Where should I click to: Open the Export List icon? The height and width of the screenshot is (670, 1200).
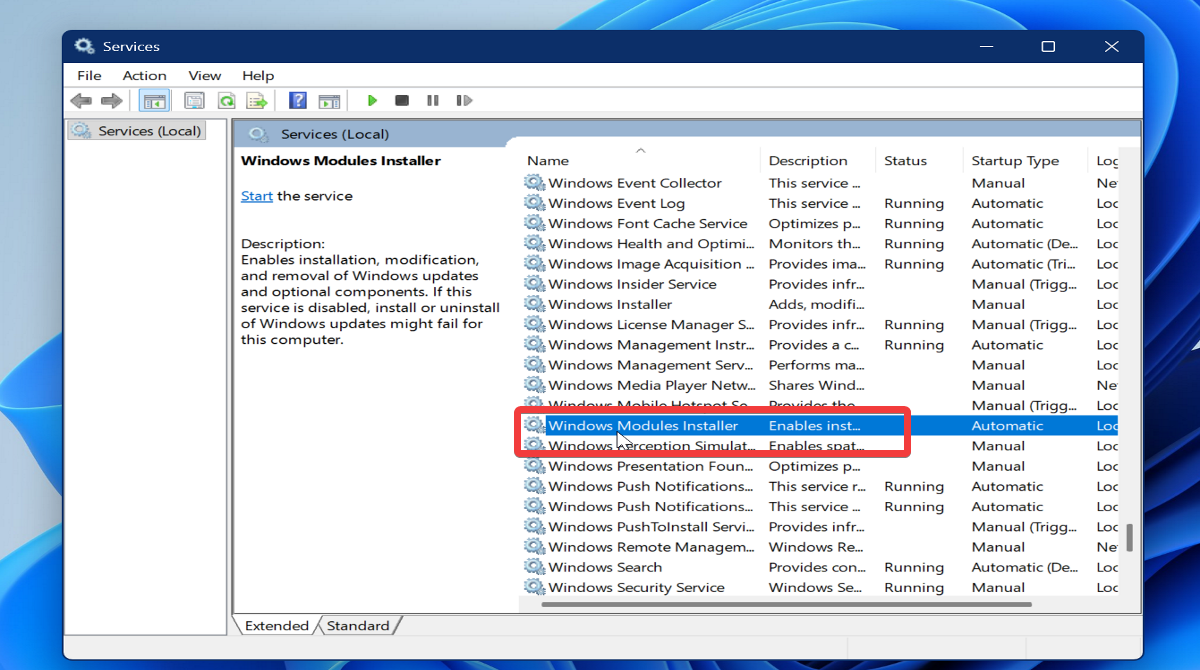(257, 100)
